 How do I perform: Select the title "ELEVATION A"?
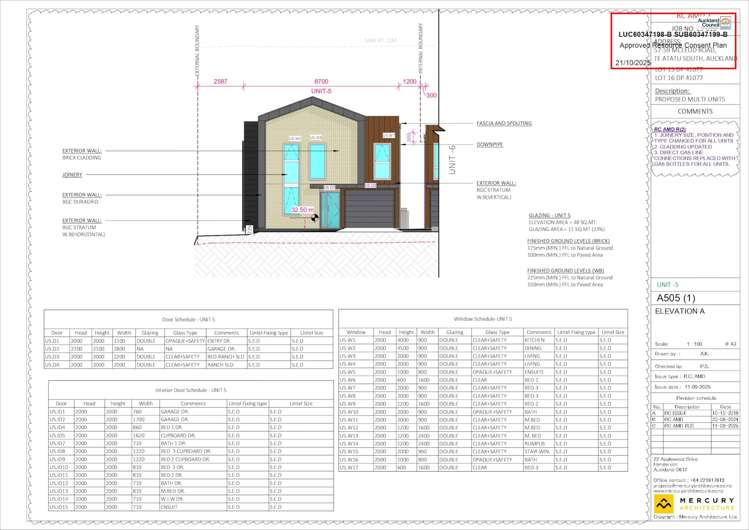click(679, 311)
